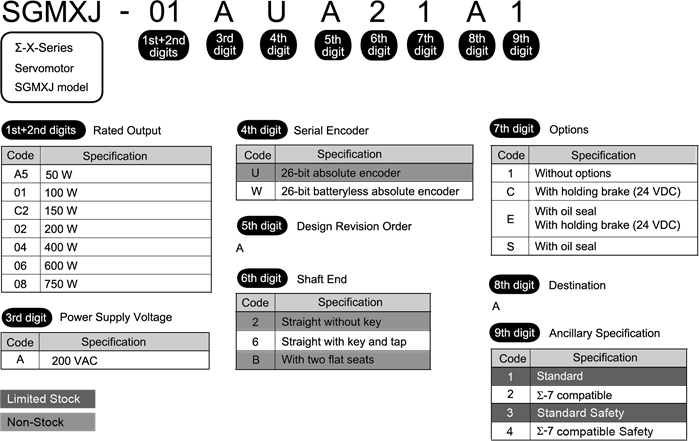Click 'SGMXJ' in the model number header
Image resolution: width=699 pixels, height=441 pixels.
click(x=52, y=12)
